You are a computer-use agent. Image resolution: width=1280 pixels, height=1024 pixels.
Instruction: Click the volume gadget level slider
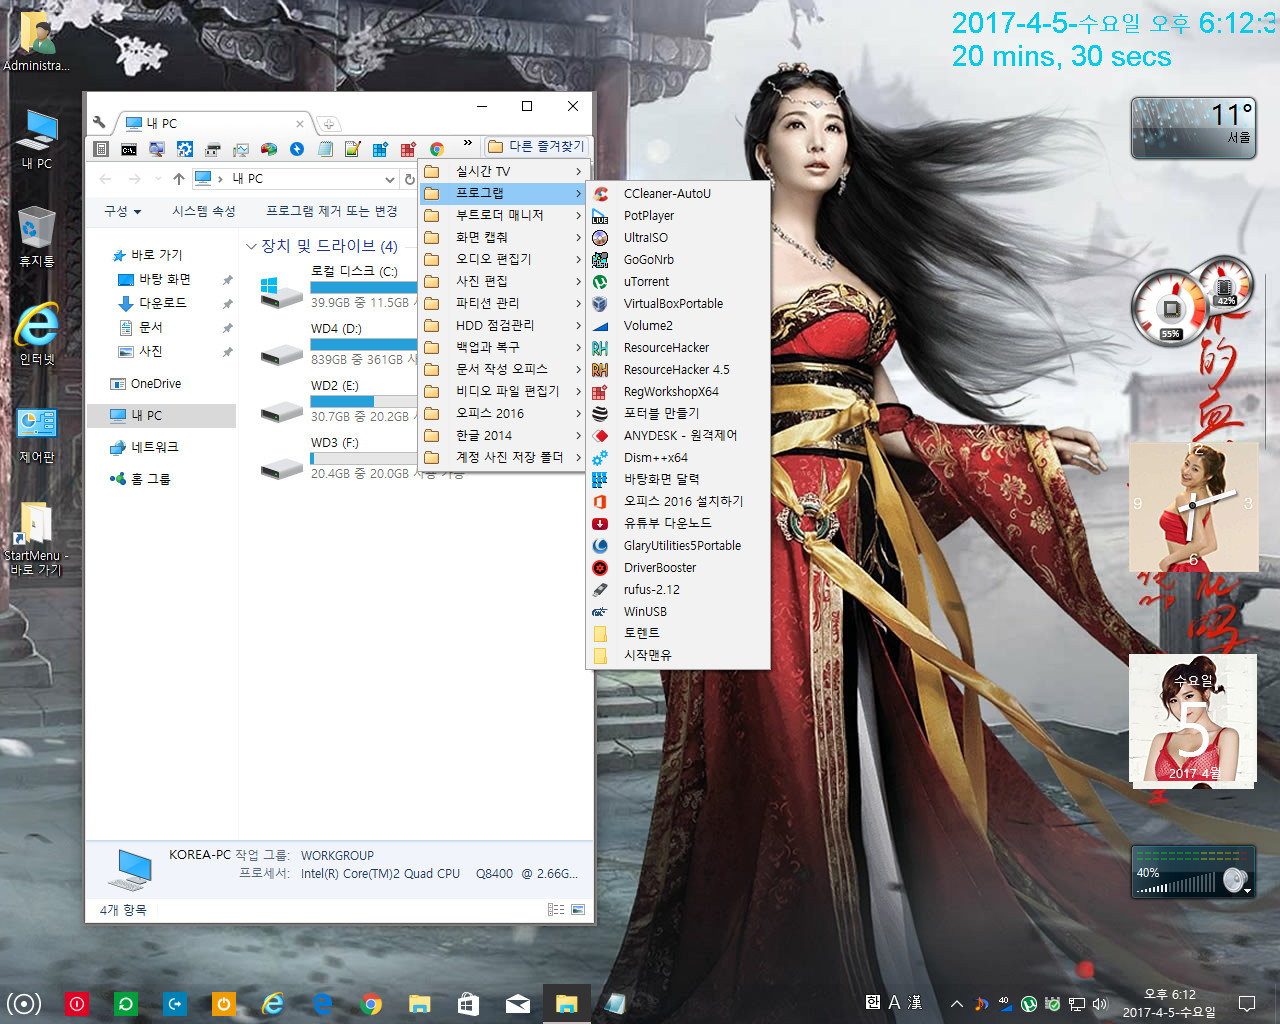pyautogui.click(x=1177, y=884)
